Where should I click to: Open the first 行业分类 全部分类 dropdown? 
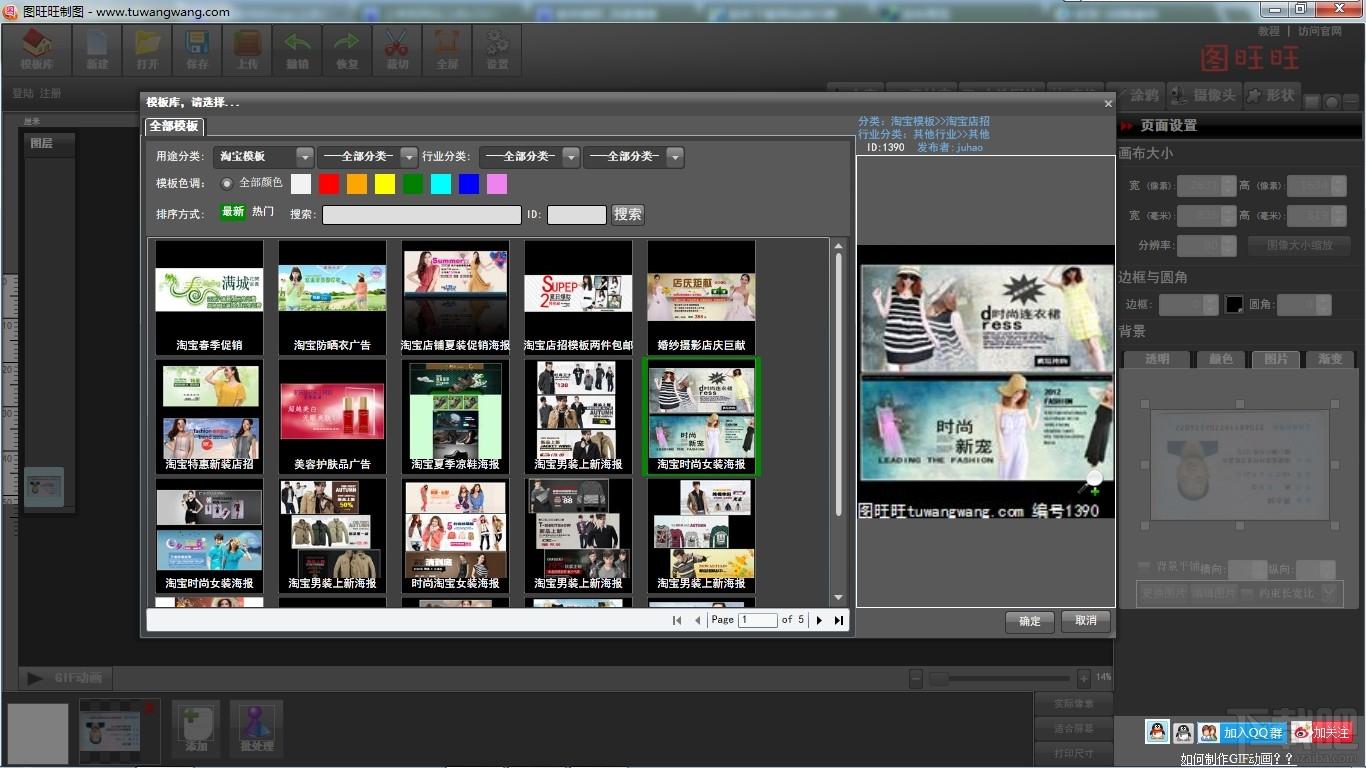[x=529, y=157]
